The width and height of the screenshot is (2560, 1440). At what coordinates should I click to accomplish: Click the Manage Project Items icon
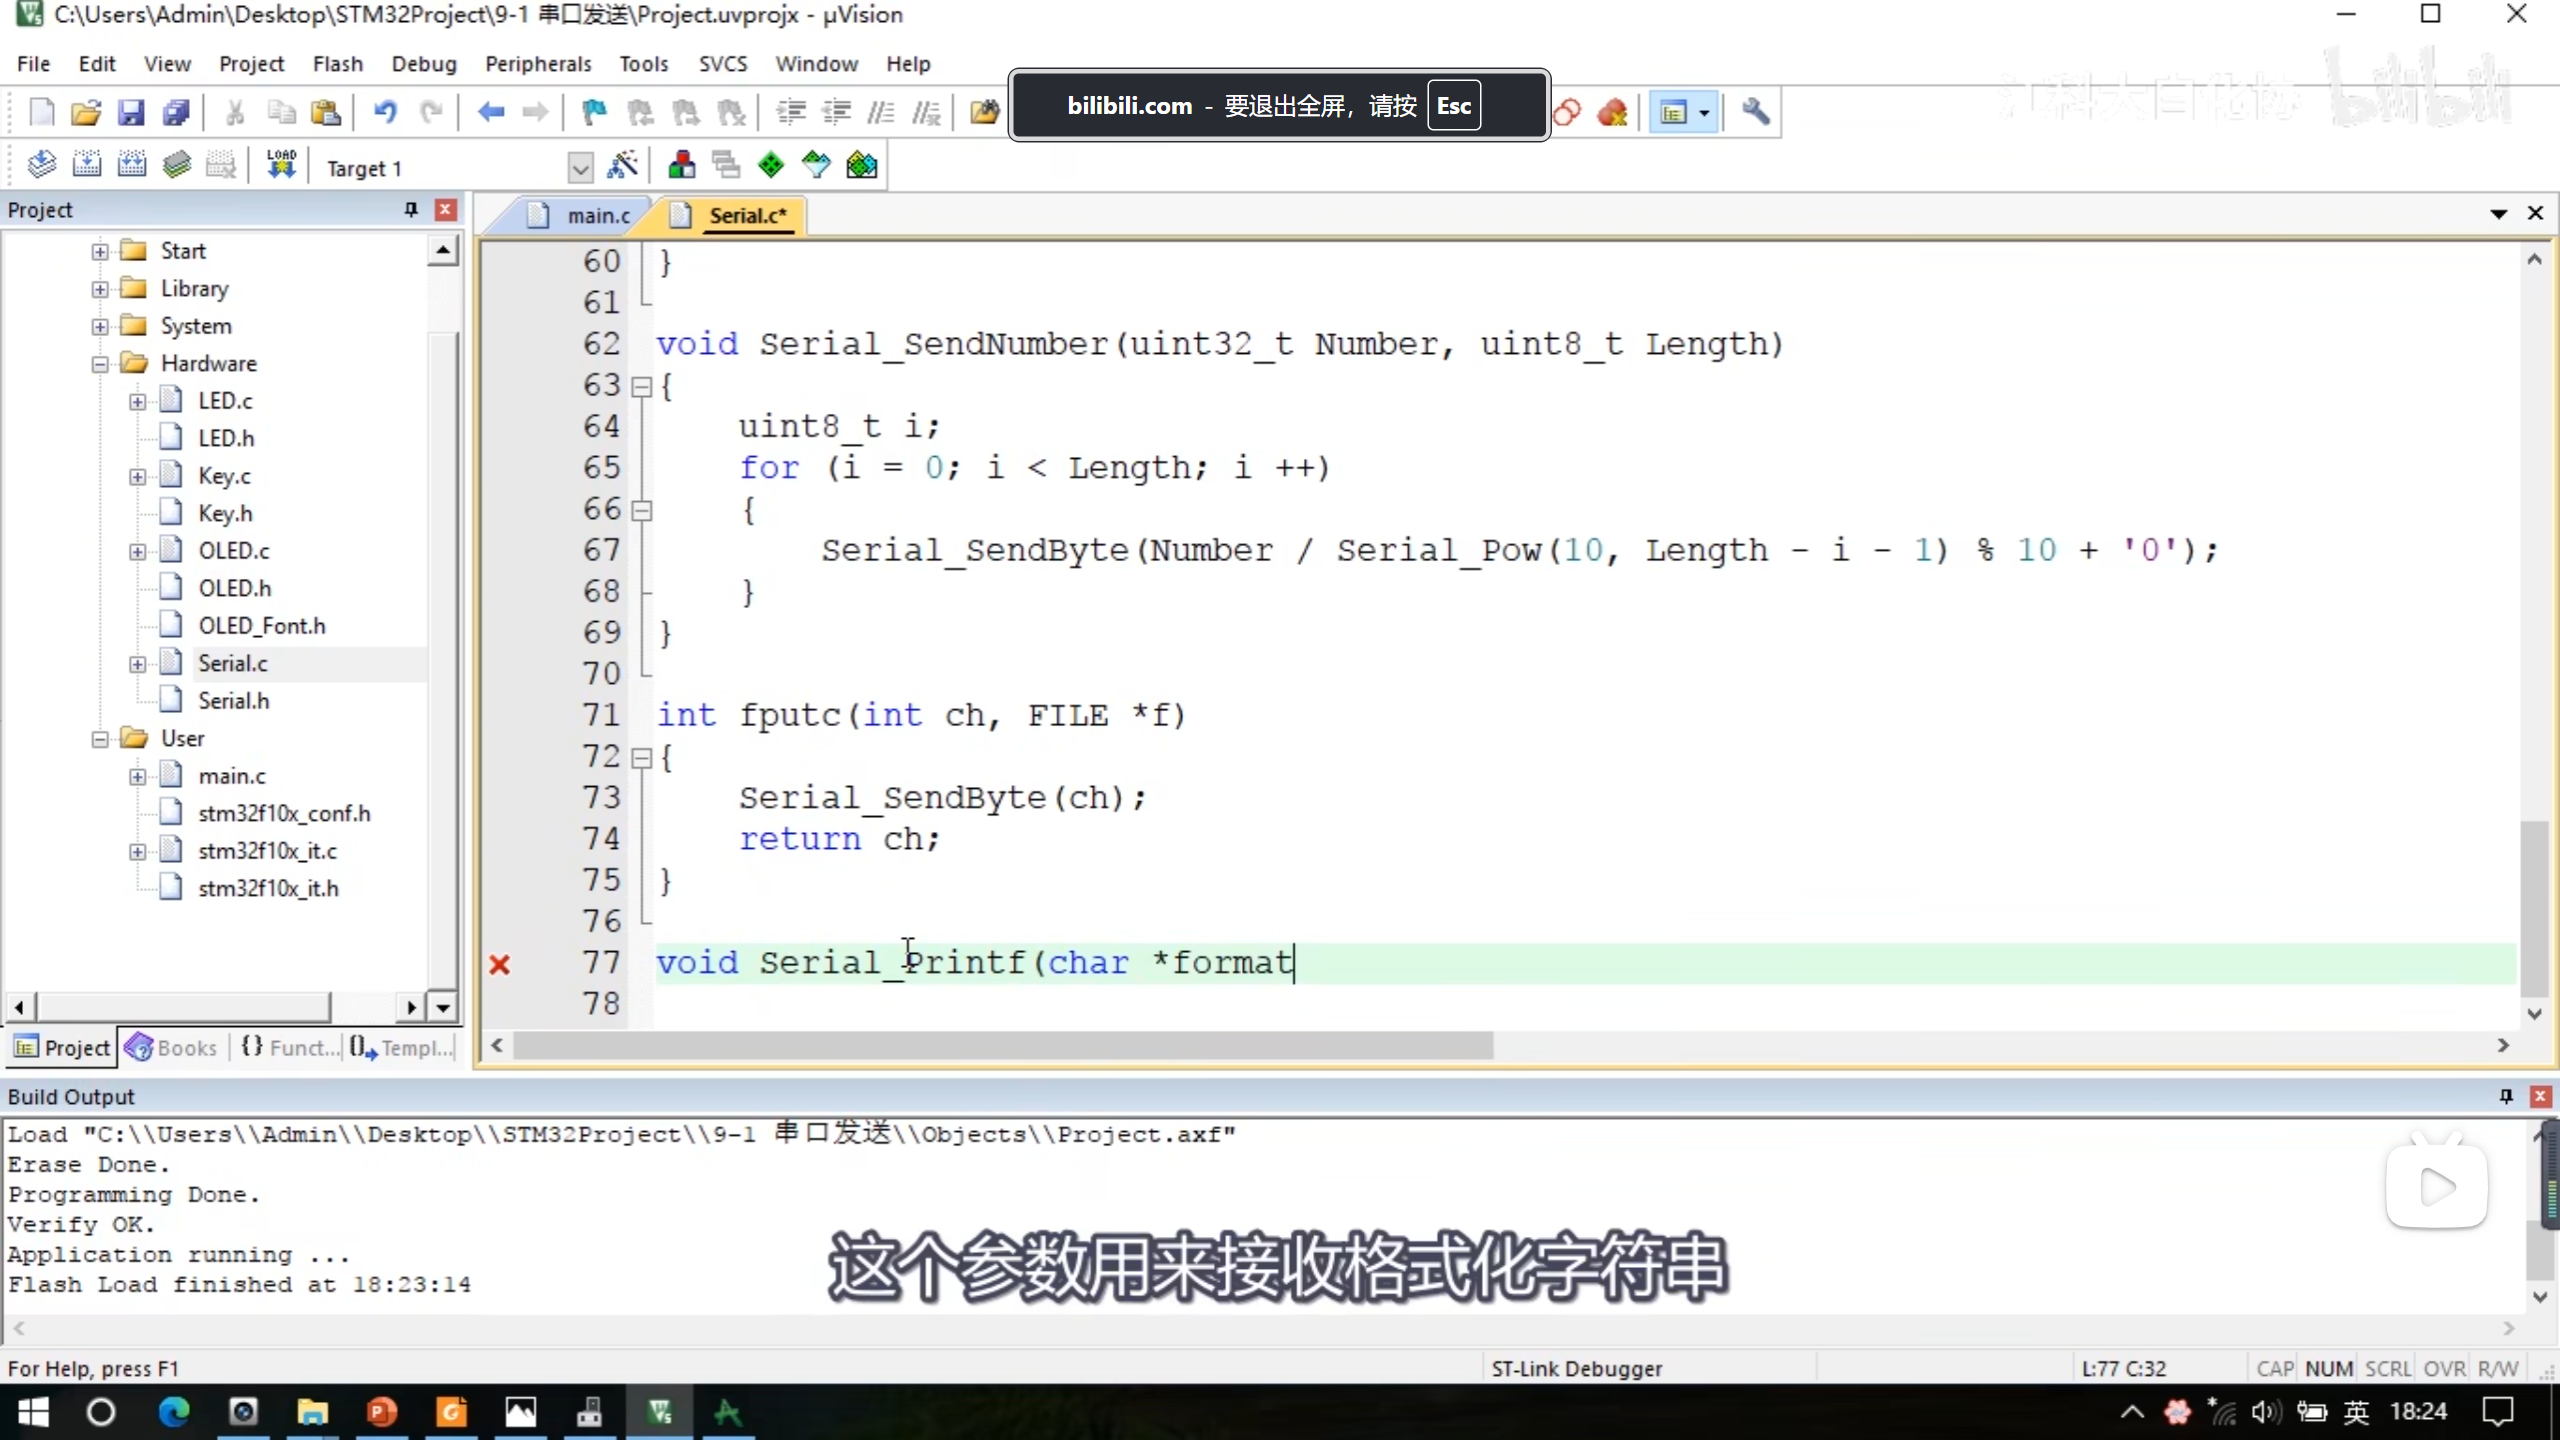tap(682, 165)
